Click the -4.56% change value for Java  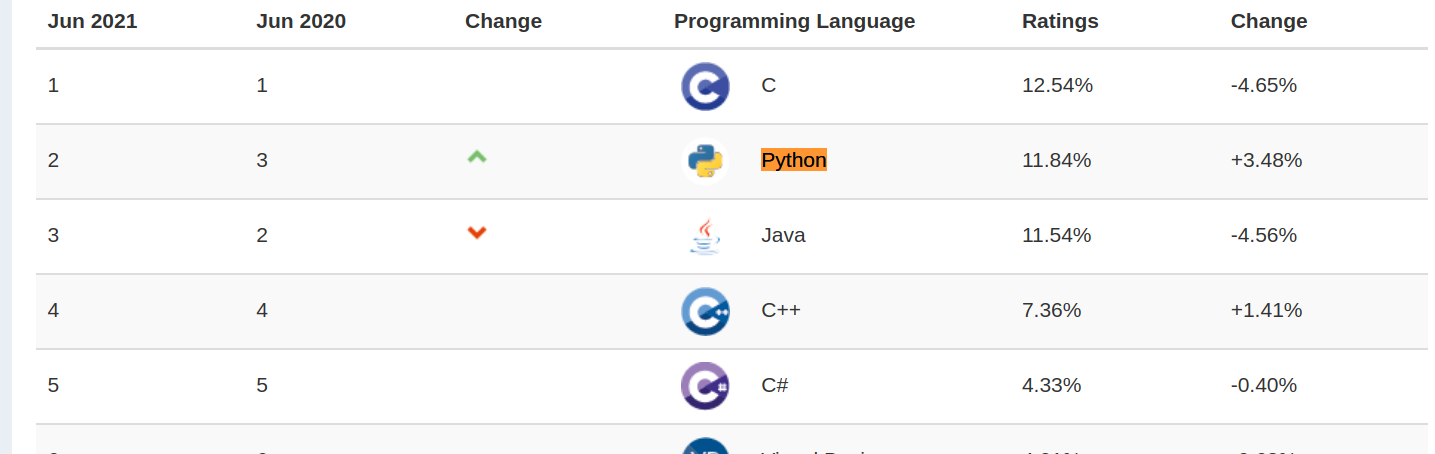1264,235
